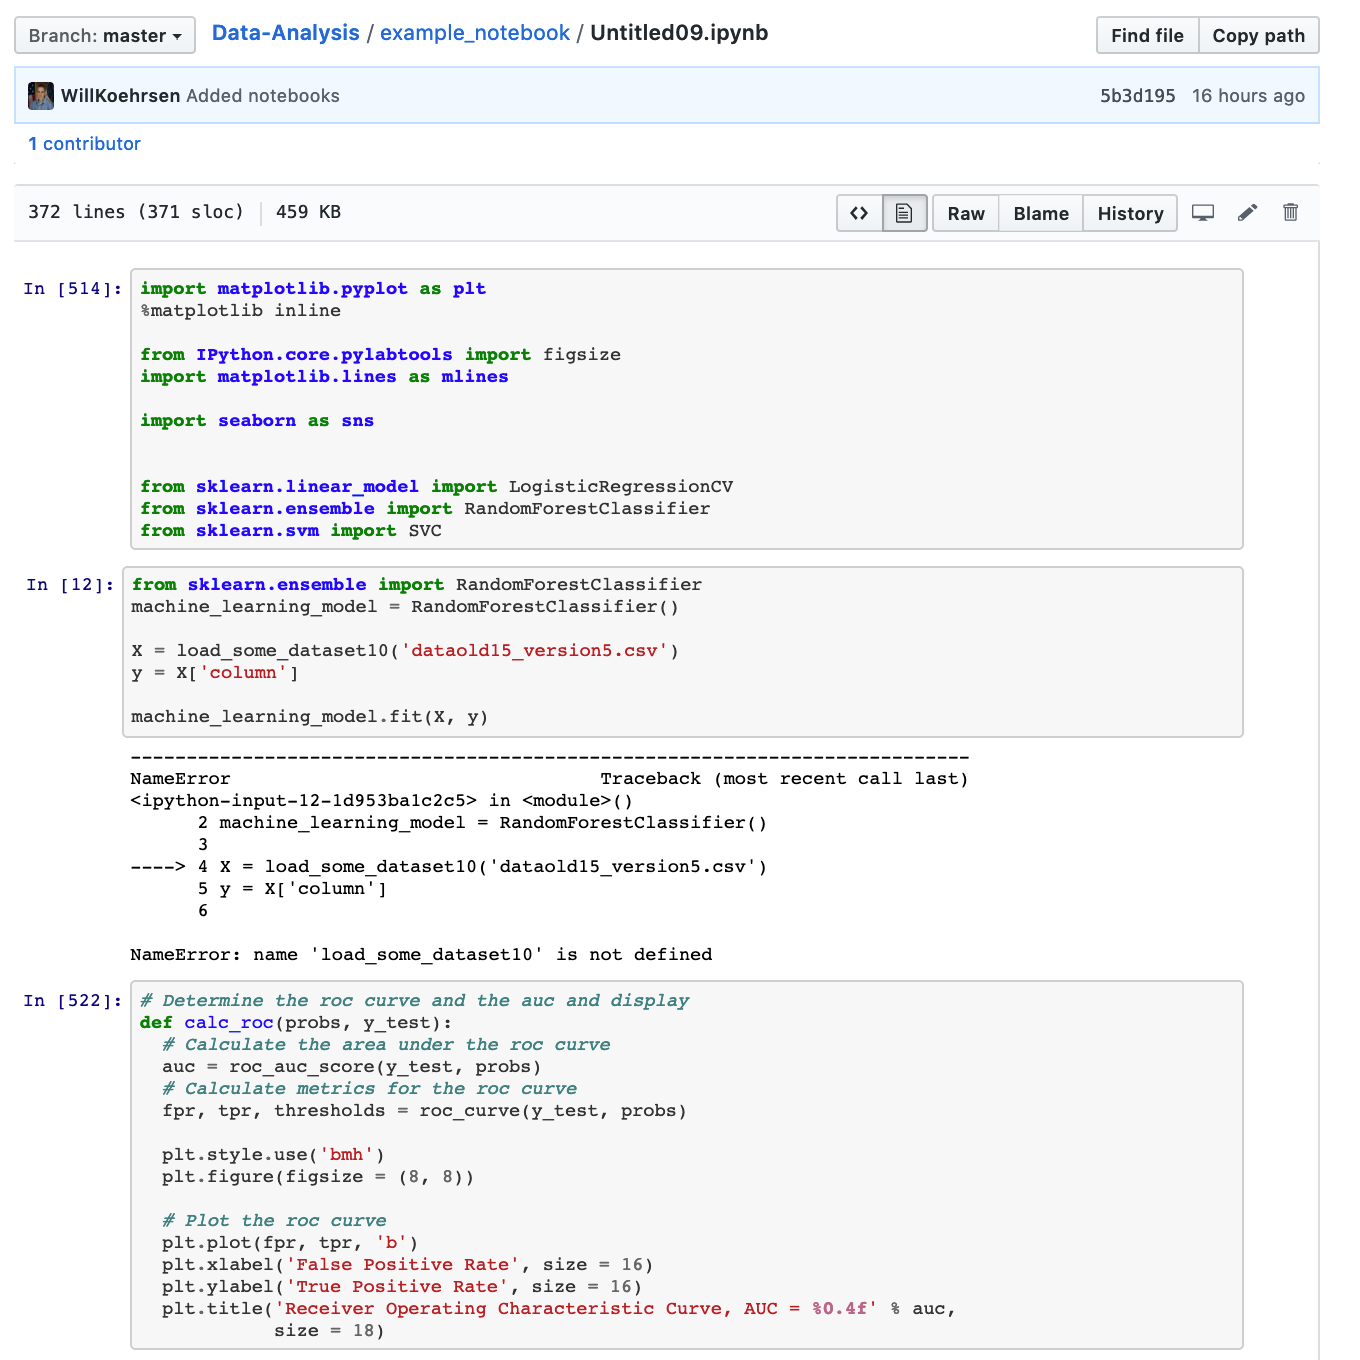
Task: Open Blame view for this file
Action: (1041, 213)
